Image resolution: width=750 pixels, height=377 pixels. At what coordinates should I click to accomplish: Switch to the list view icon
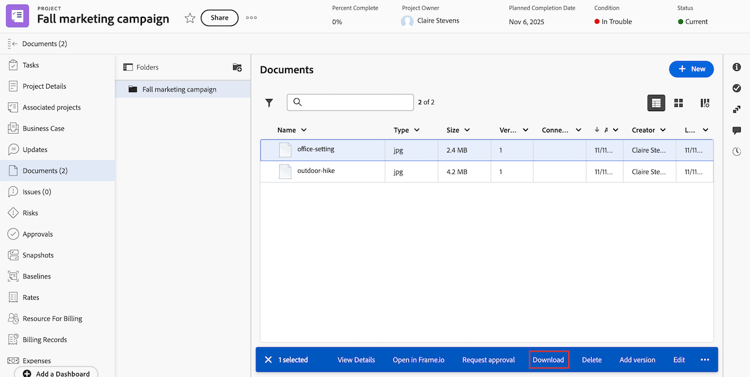coord(656,103)
